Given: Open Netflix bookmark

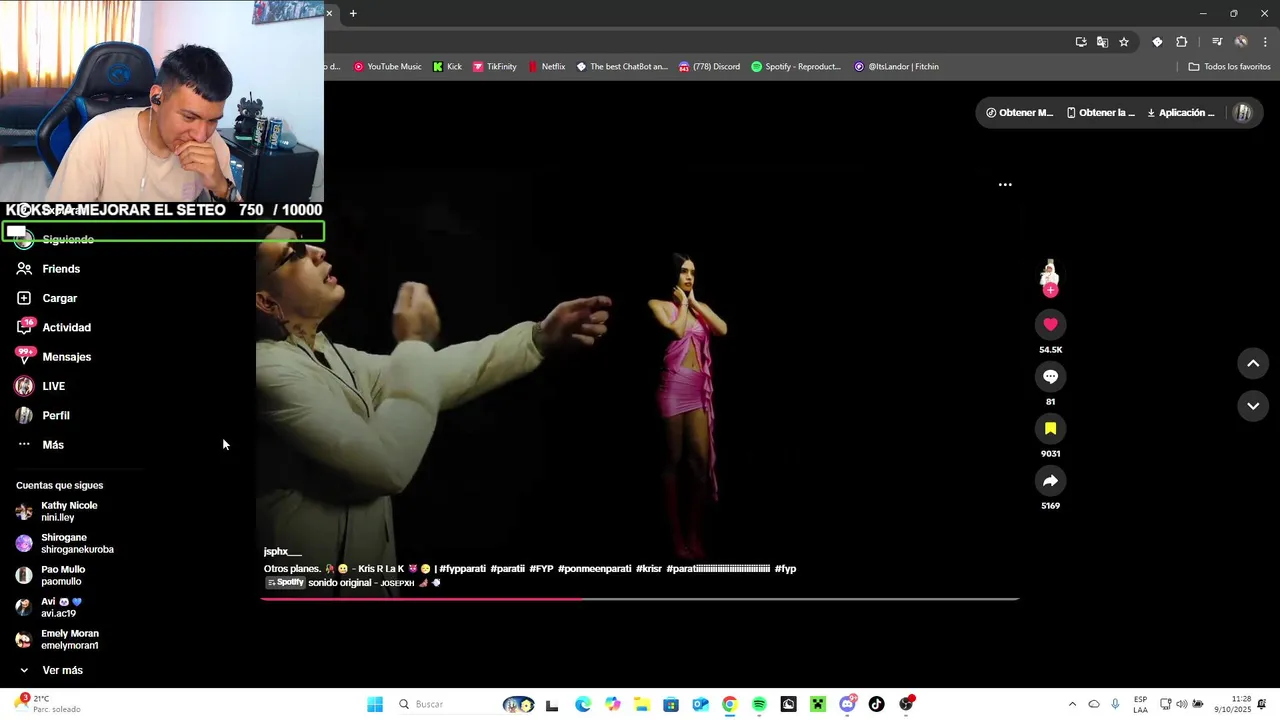Looking at the screenshot, I should point(546,67).
